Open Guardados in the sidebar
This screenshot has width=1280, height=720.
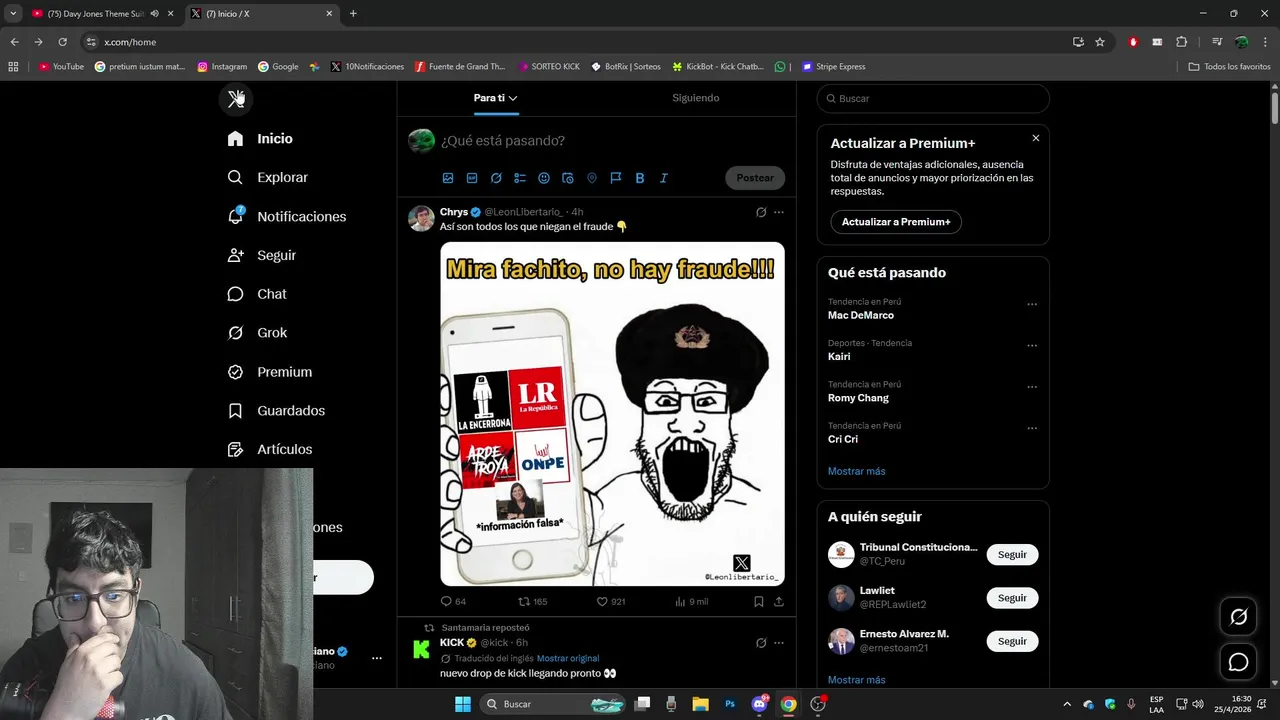(x=276, y=411)
